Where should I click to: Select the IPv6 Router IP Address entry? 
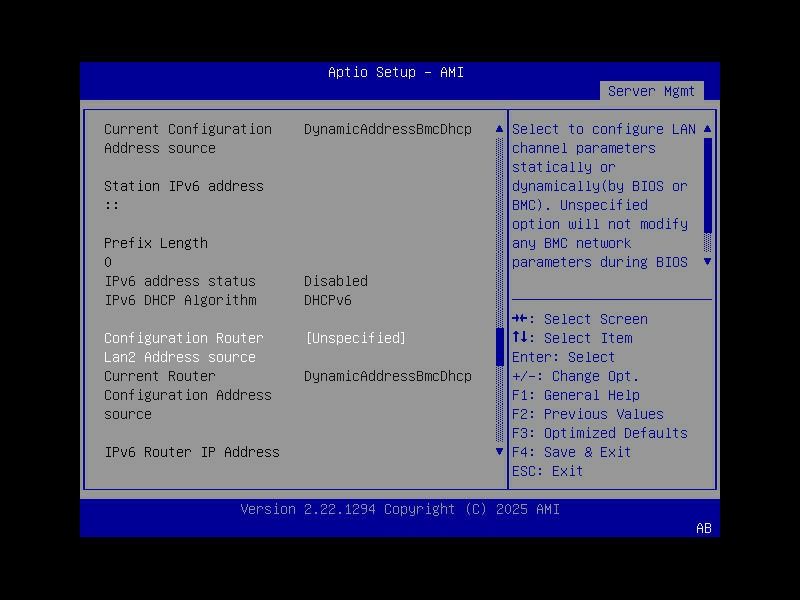click(x=192, y=452)
